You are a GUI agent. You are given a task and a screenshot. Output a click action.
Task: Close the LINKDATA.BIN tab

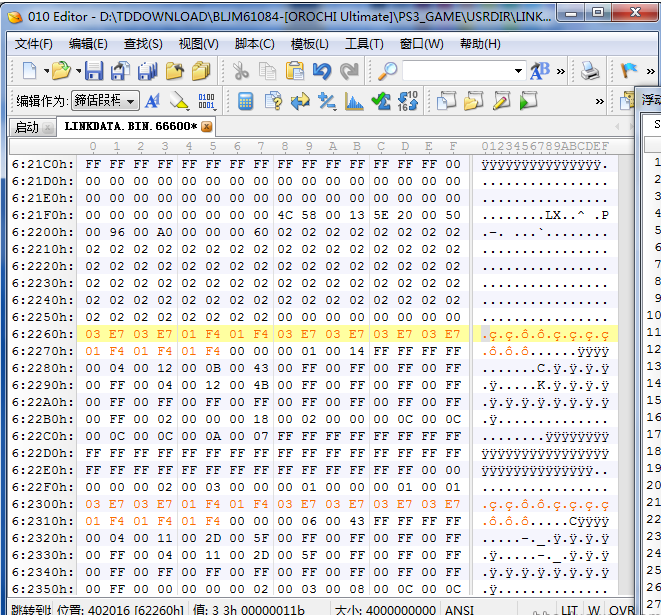207,127
